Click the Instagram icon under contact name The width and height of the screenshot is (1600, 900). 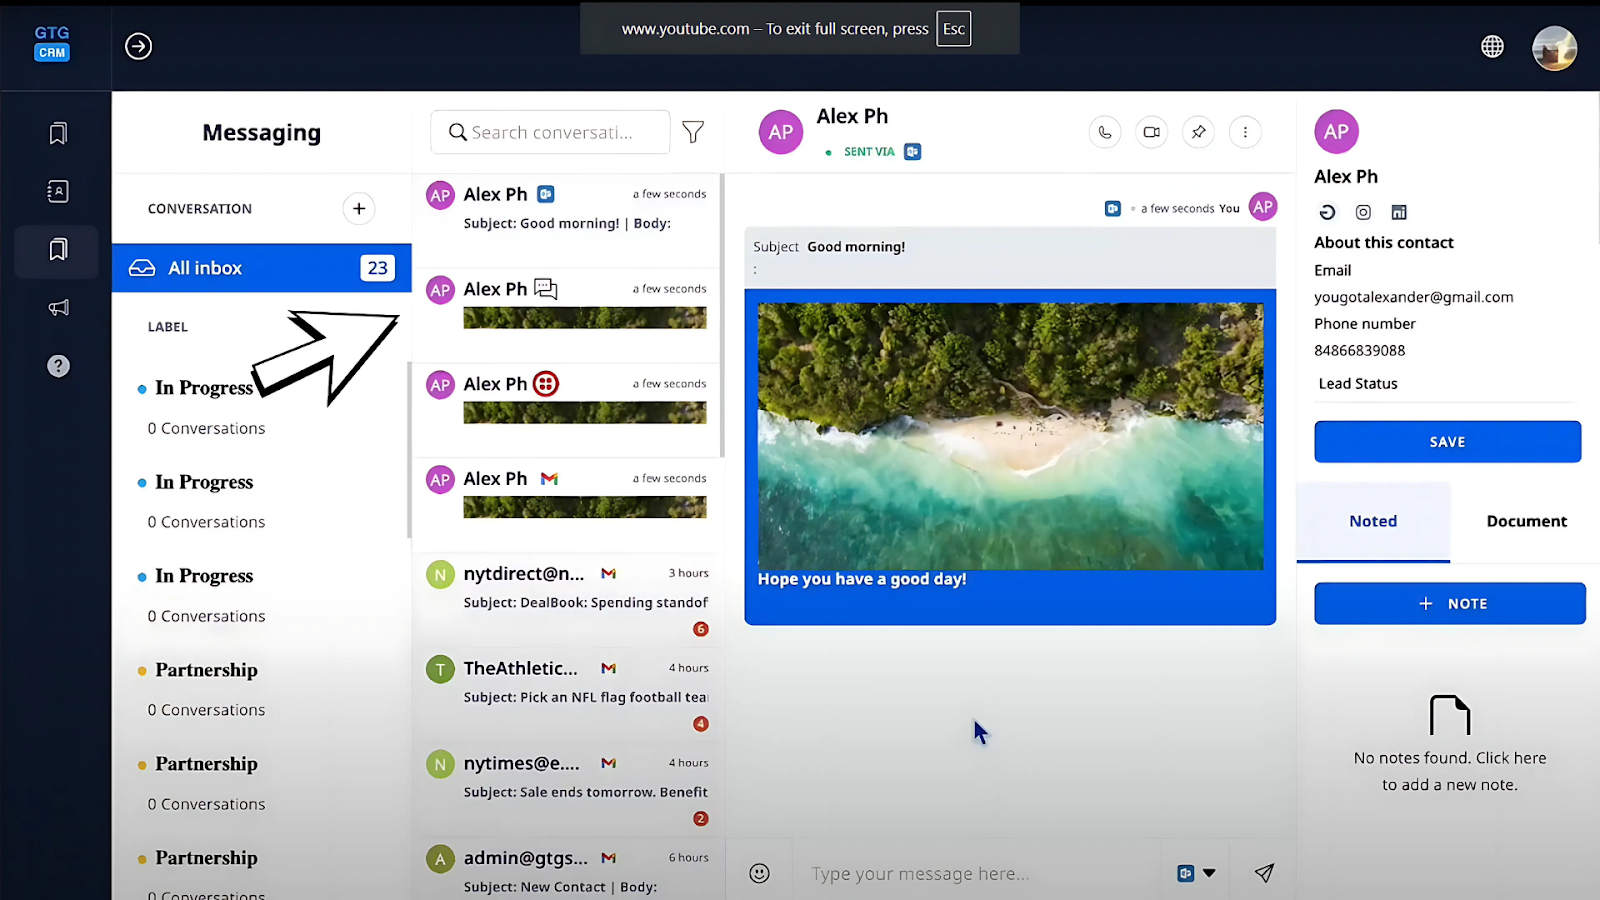(x=1363, y=212)
